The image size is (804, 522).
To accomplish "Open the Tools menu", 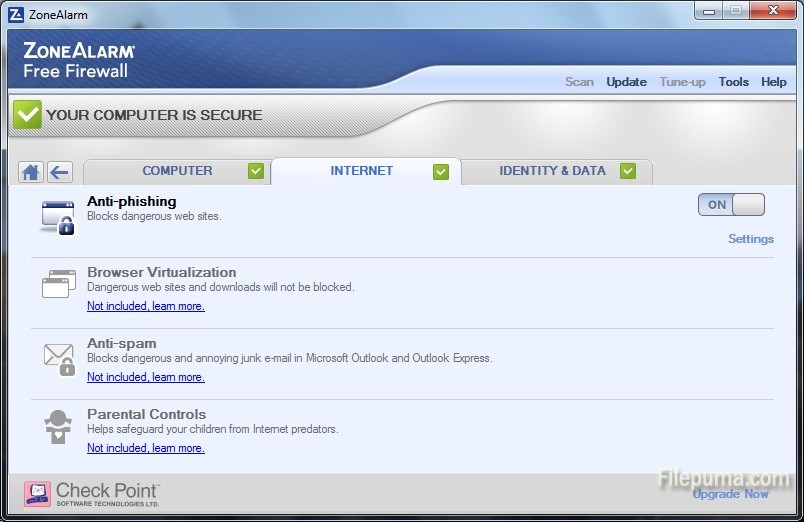I will point(733,82).
